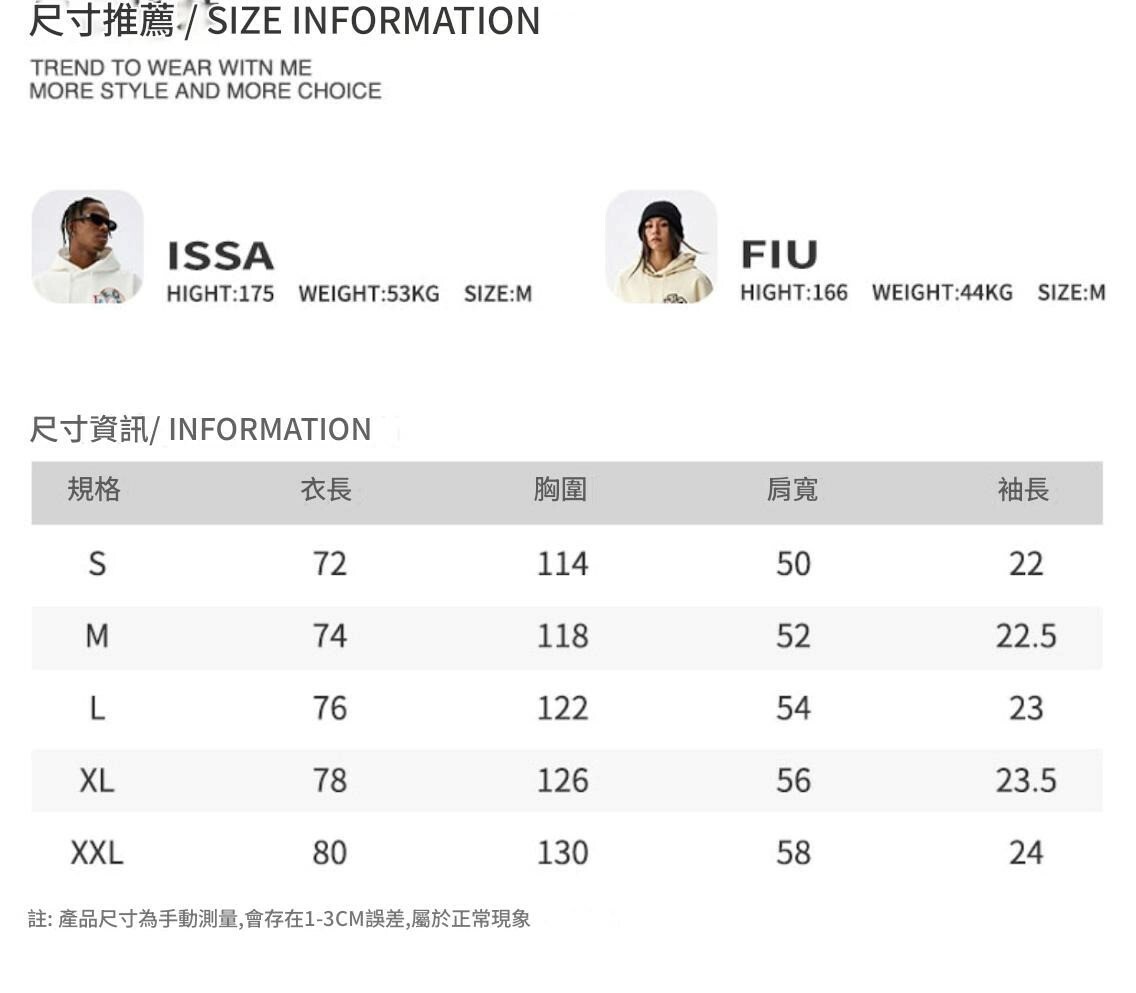Click the 尺寸資訊/ INFORMATION table title
The image size is (1136, 993).
coord(200,430)
